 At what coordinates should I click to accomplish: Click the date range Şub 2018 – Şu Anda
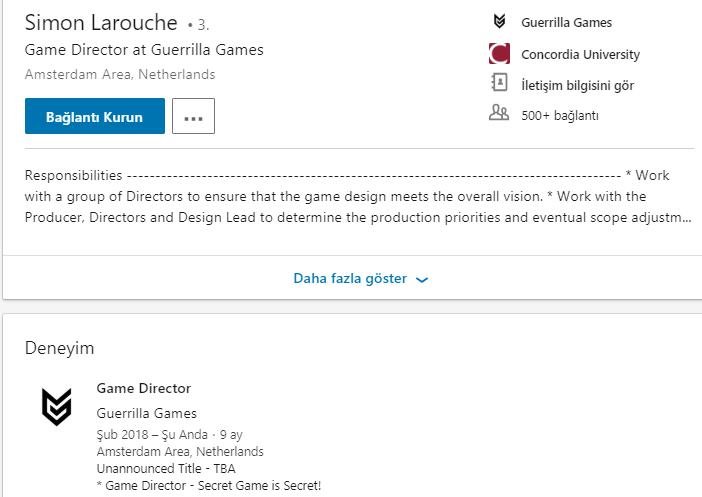pyautogui.click(x=152, y=434)
